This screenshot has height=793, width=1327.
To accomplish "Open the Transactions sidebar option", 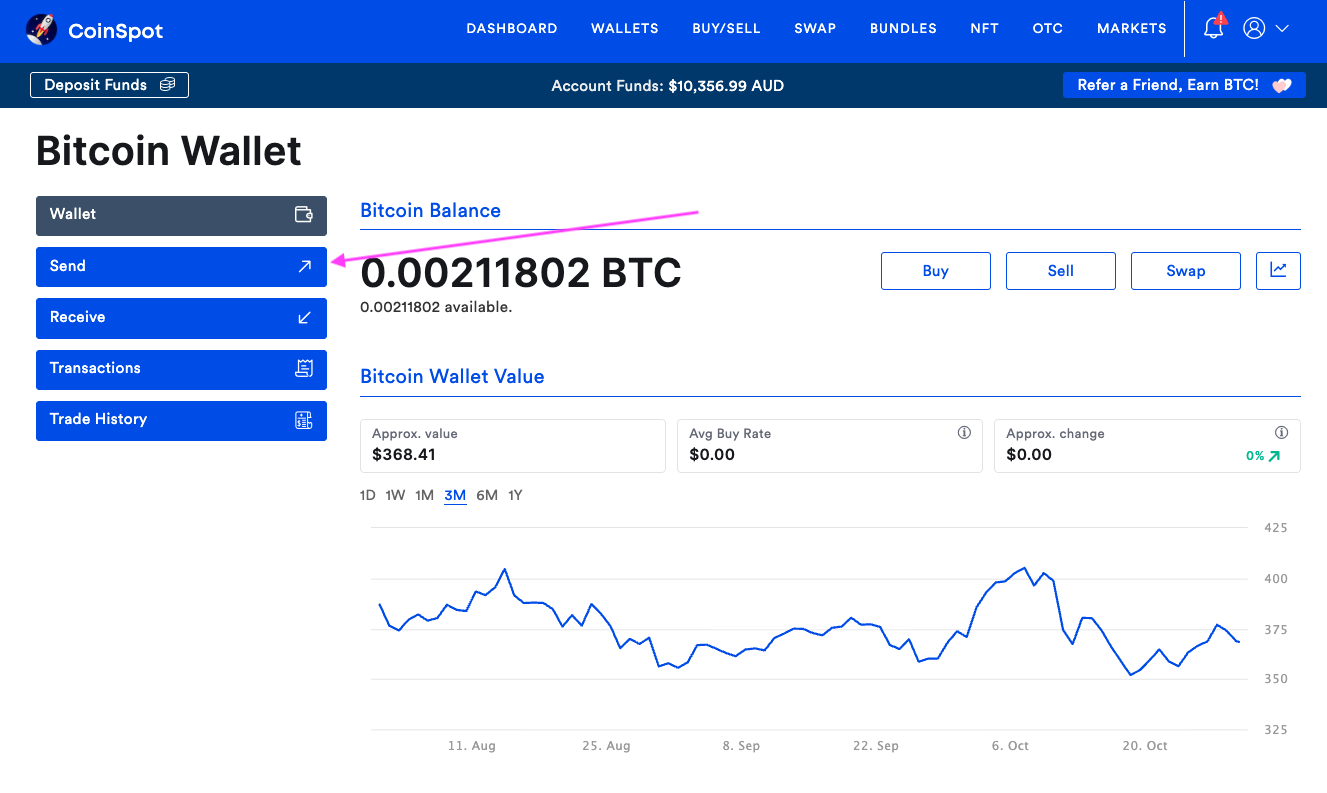I will point(181,369).
